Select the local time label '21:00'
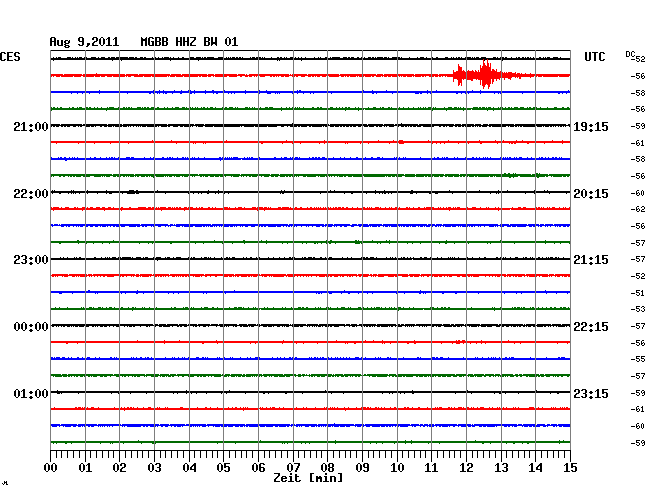Screen dimensions: 650x494 click(31, 127)
